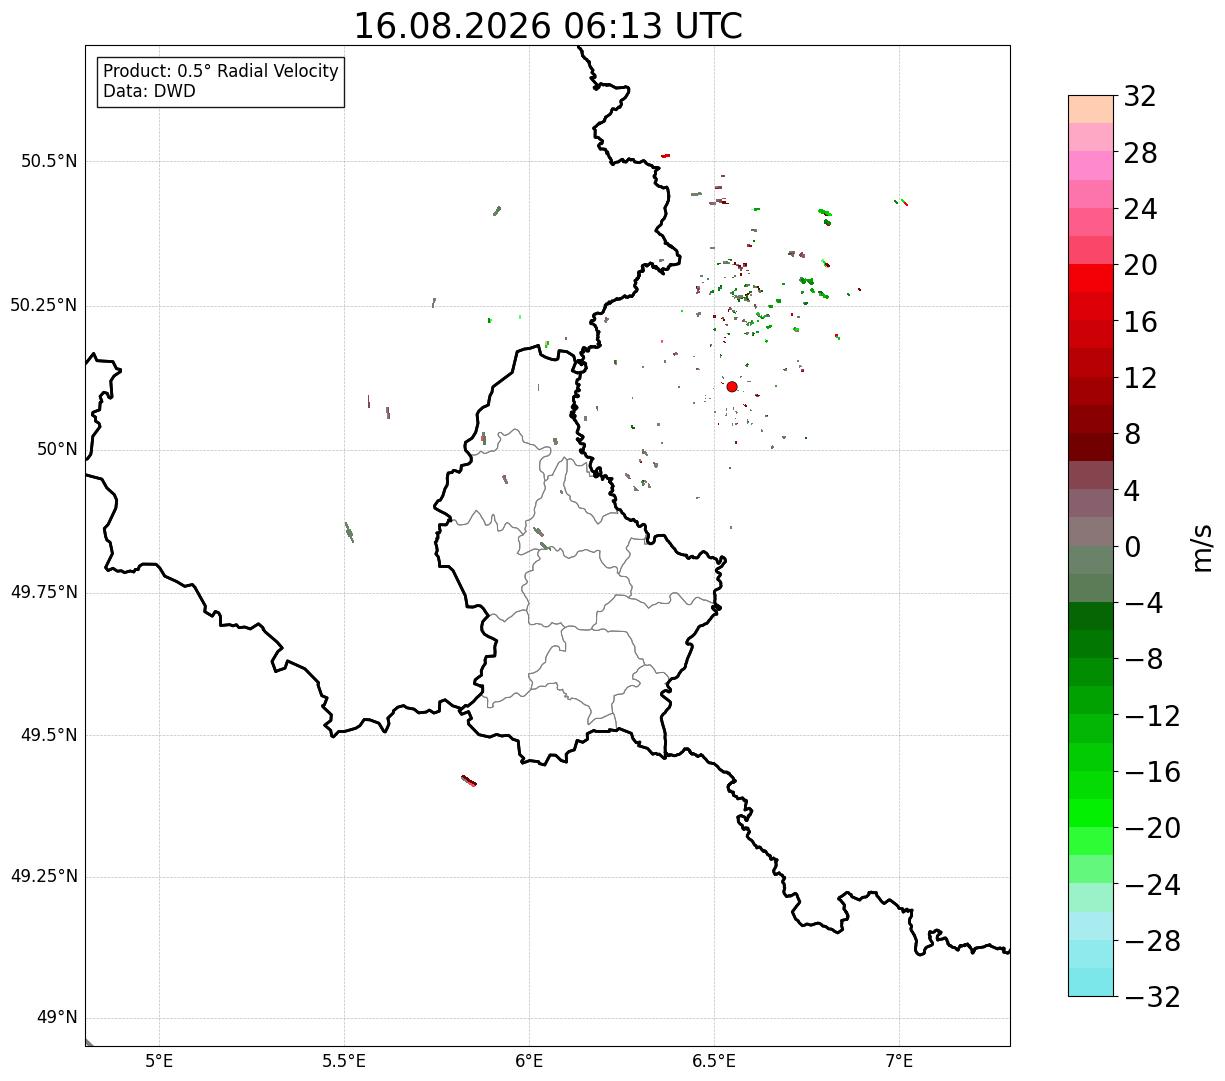Click the dark green -4 m/s colorbar segment
1225x1081 pixels.
click(1090, 616)
